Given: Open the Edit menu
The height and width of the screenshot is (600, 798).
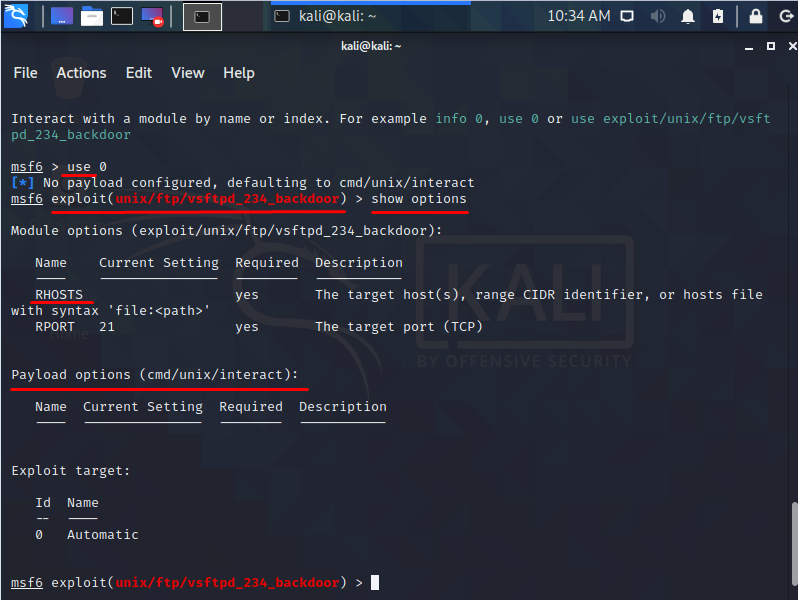Looking at the screenshot, I should (x=139, y=73).
